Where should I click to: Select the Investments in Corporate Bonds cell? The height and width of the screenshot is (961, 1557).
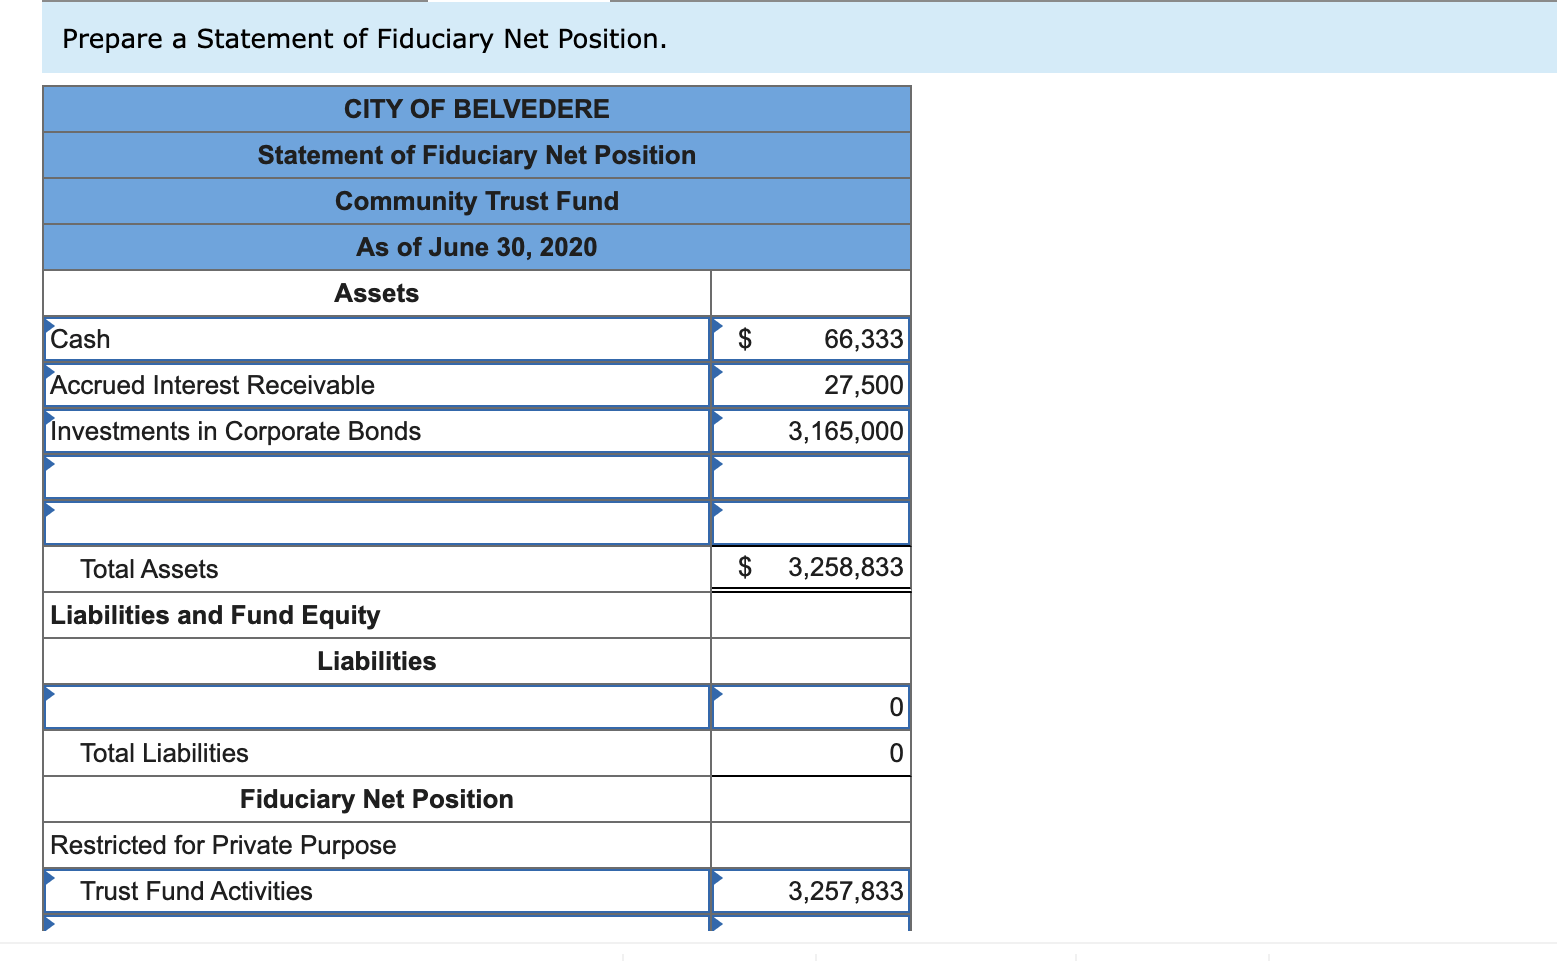coord(375,431)
